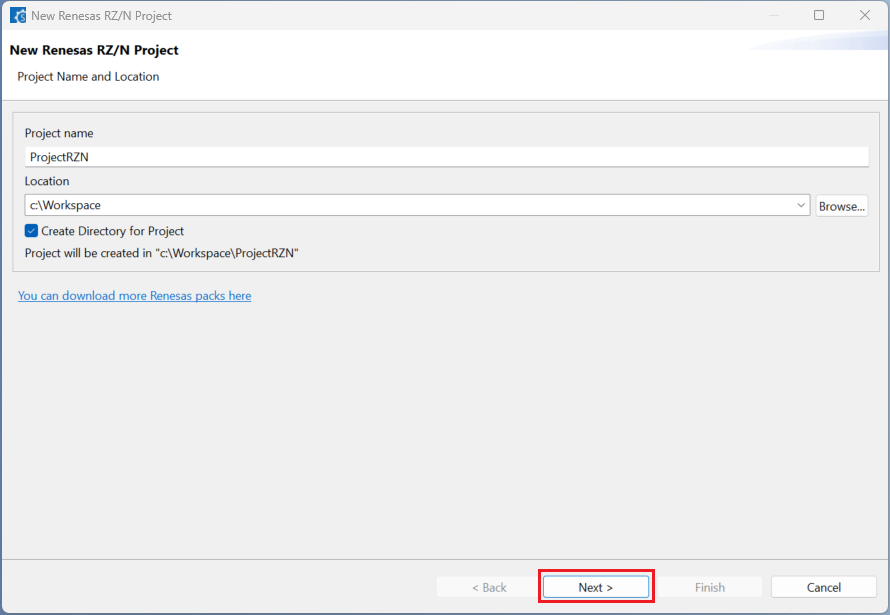
Task: Click the Cancel button
Action: pos(824,587)
